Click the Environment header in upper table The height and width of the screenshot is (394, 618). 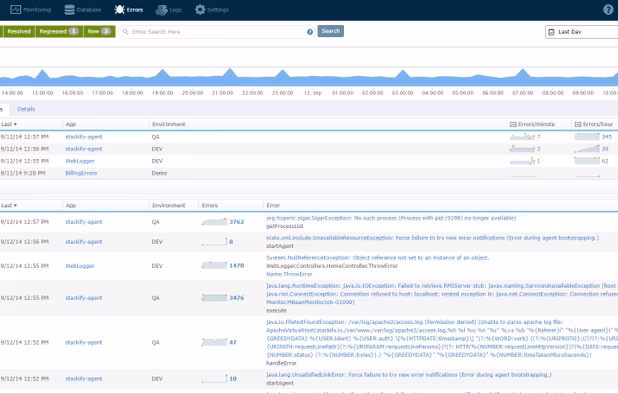click(169, 124)
